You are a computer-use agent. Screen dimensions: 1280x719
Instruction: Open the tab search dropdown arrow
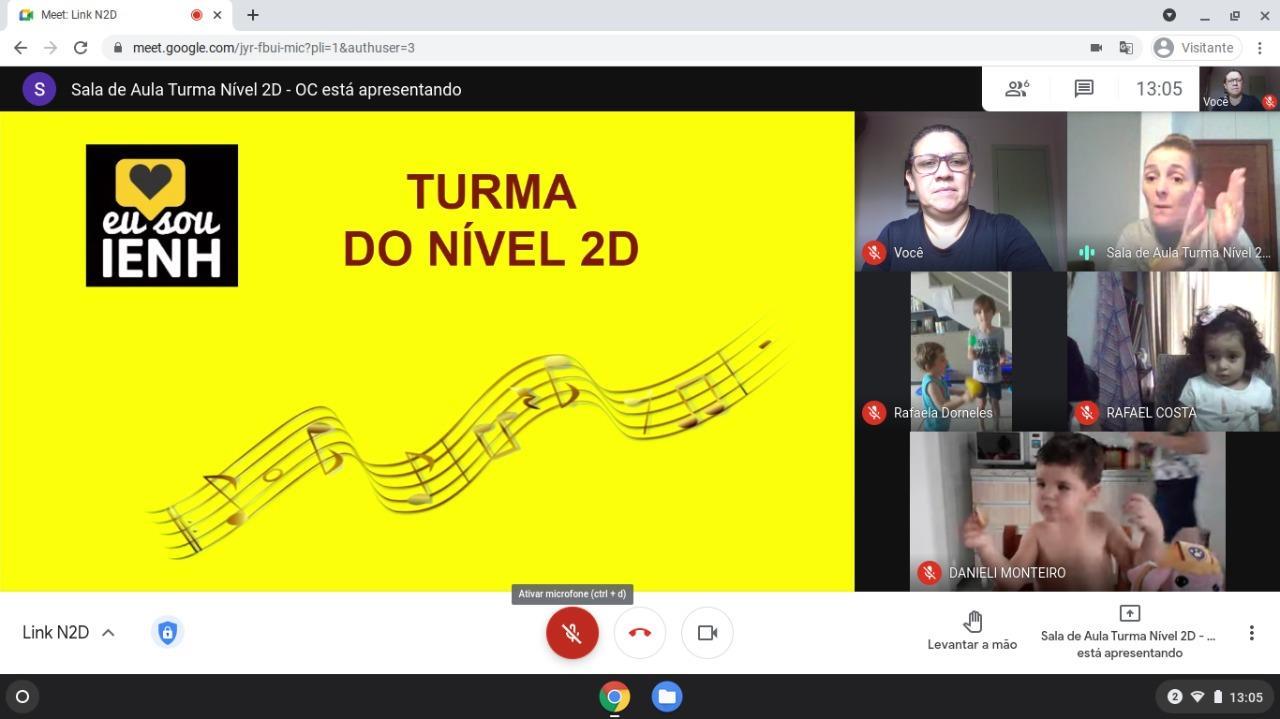[1169, 15]
